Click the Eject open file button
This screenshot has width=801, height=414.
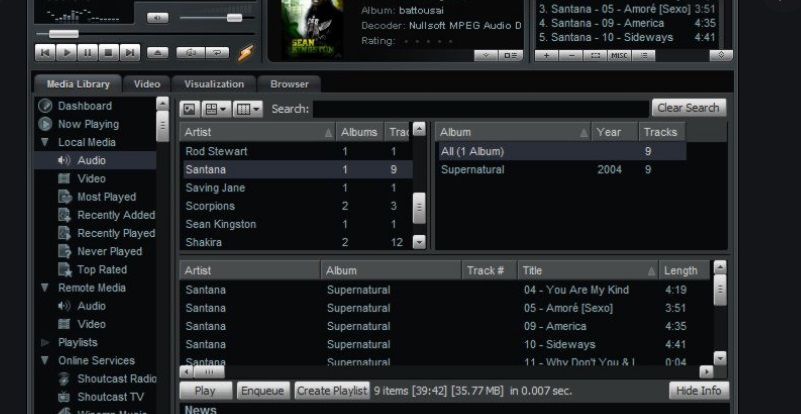pos(158,52)
